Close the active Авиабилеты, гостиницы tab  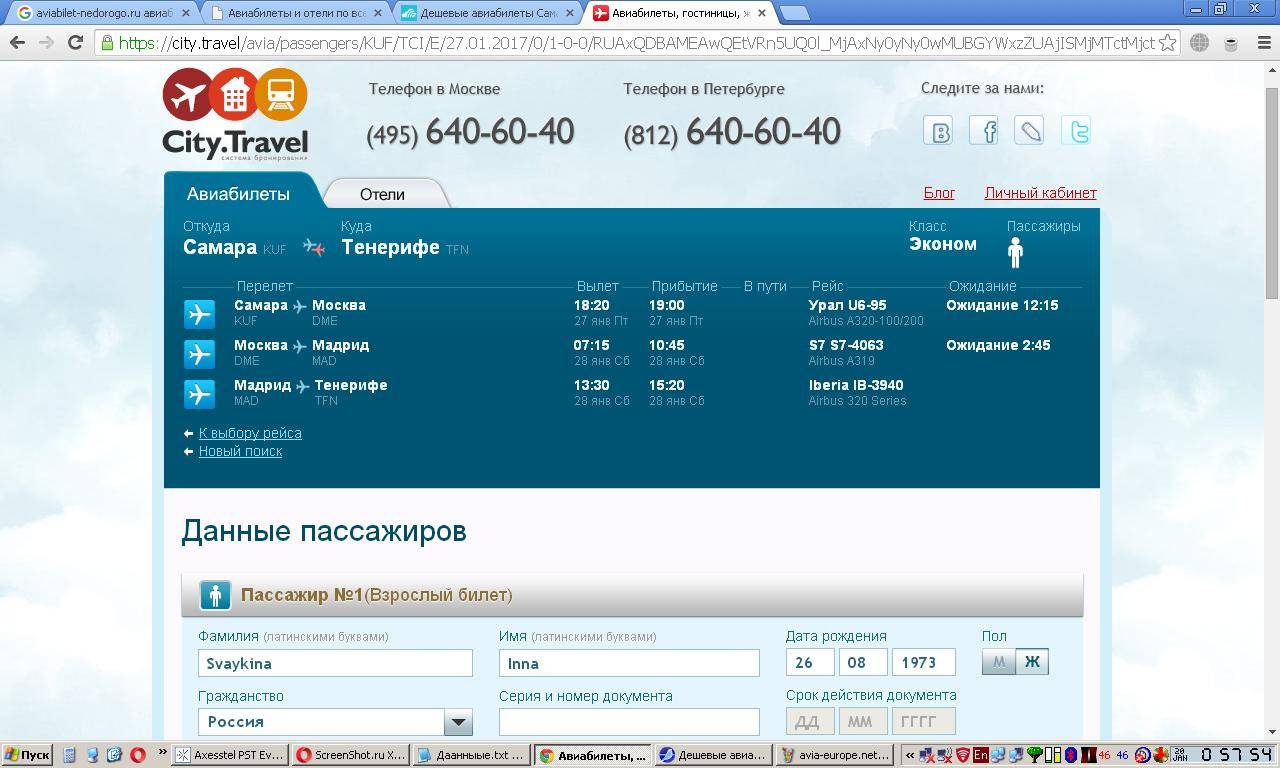pyautogui.click(x=762, y=14)
